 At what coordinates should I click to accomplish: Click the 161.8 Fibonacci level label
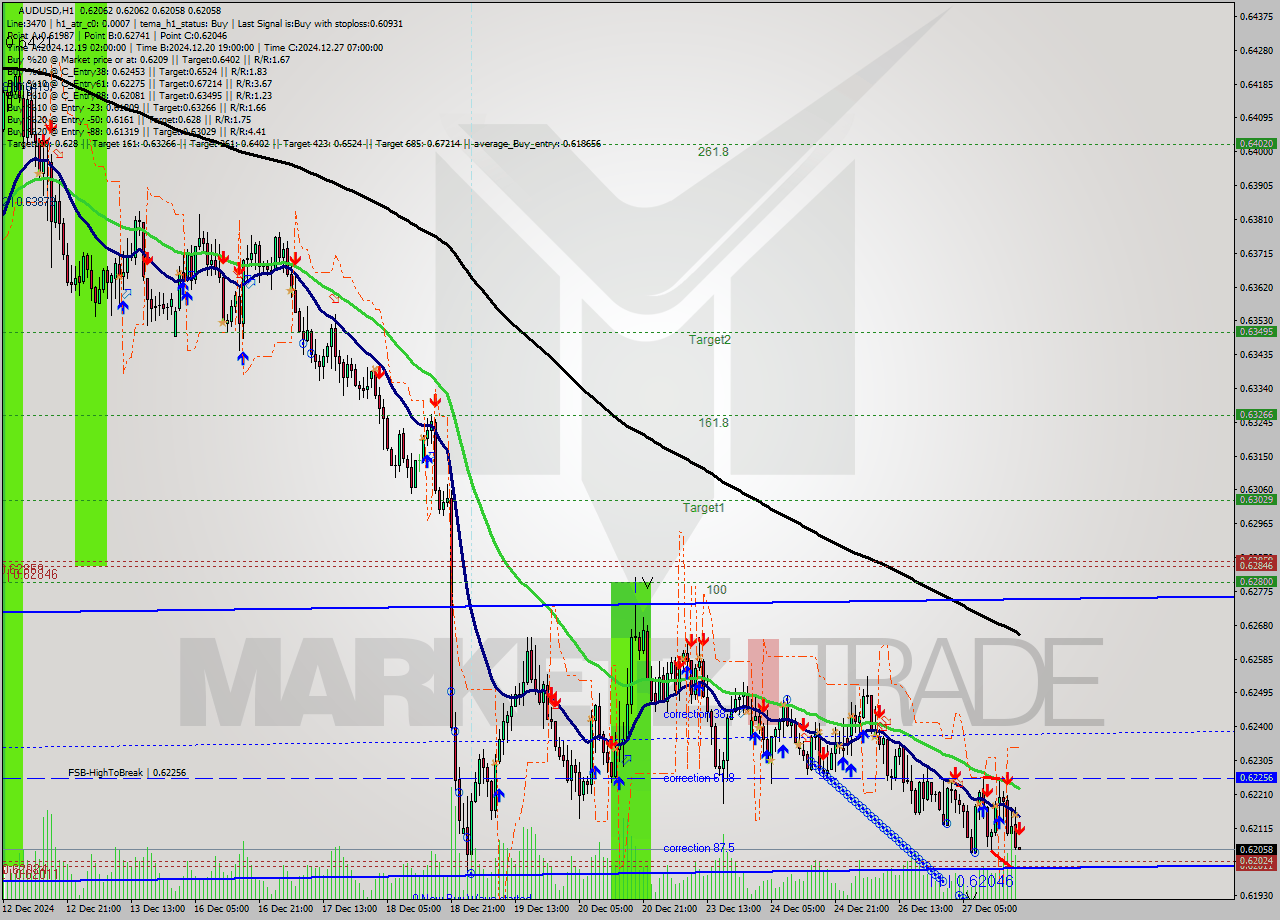tap(713, 423)
